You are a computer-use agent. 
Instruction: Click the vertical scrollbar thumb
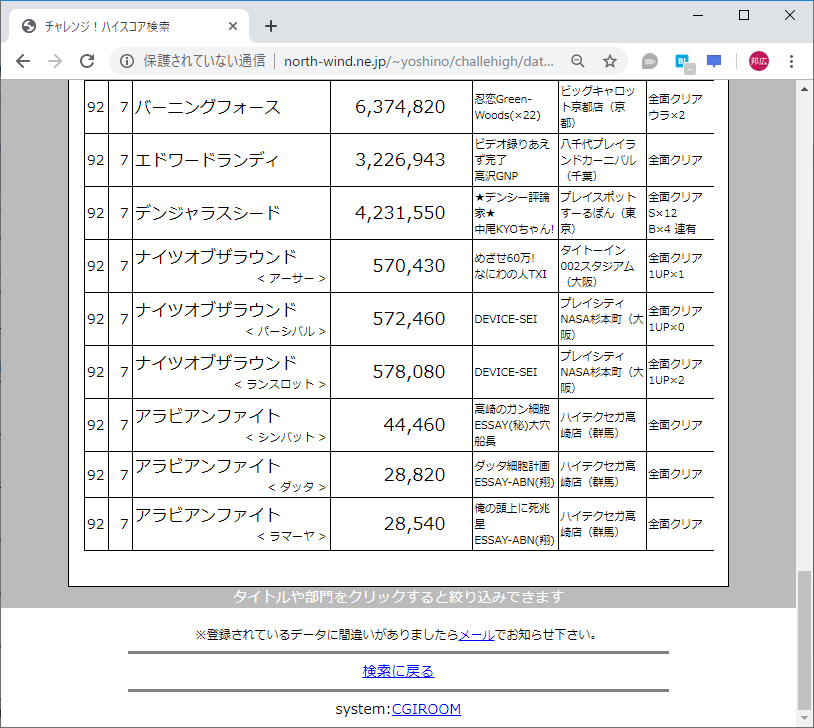(804, 640)
